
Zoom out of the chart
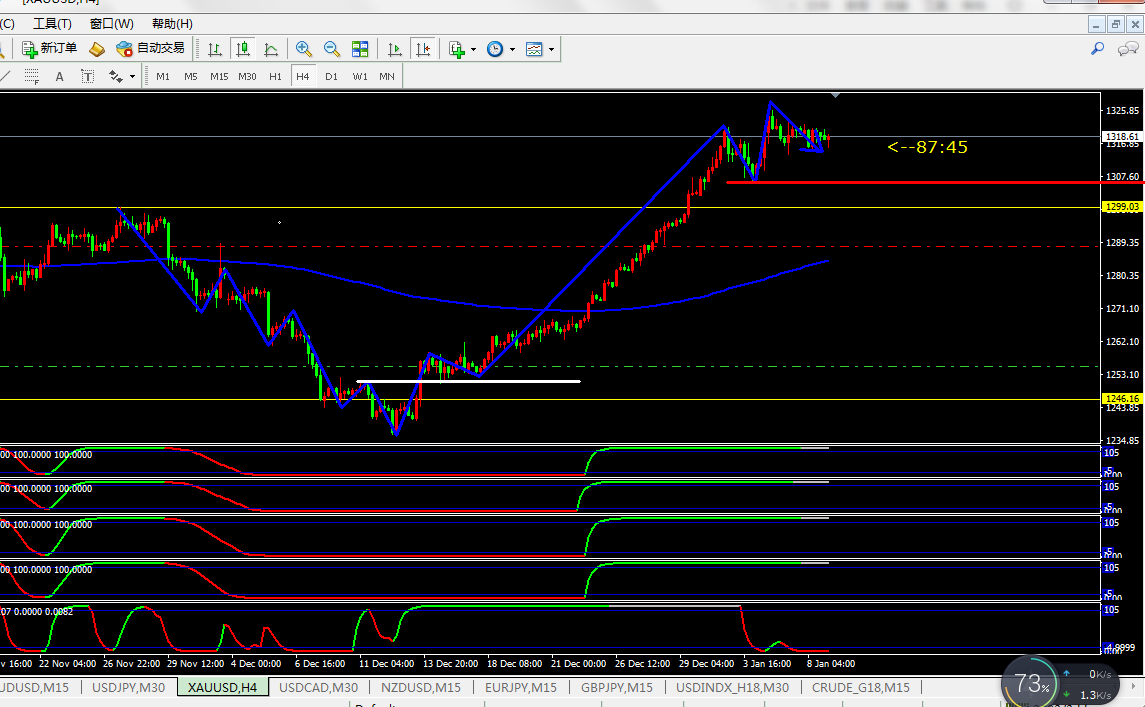(x=332, y=49)
